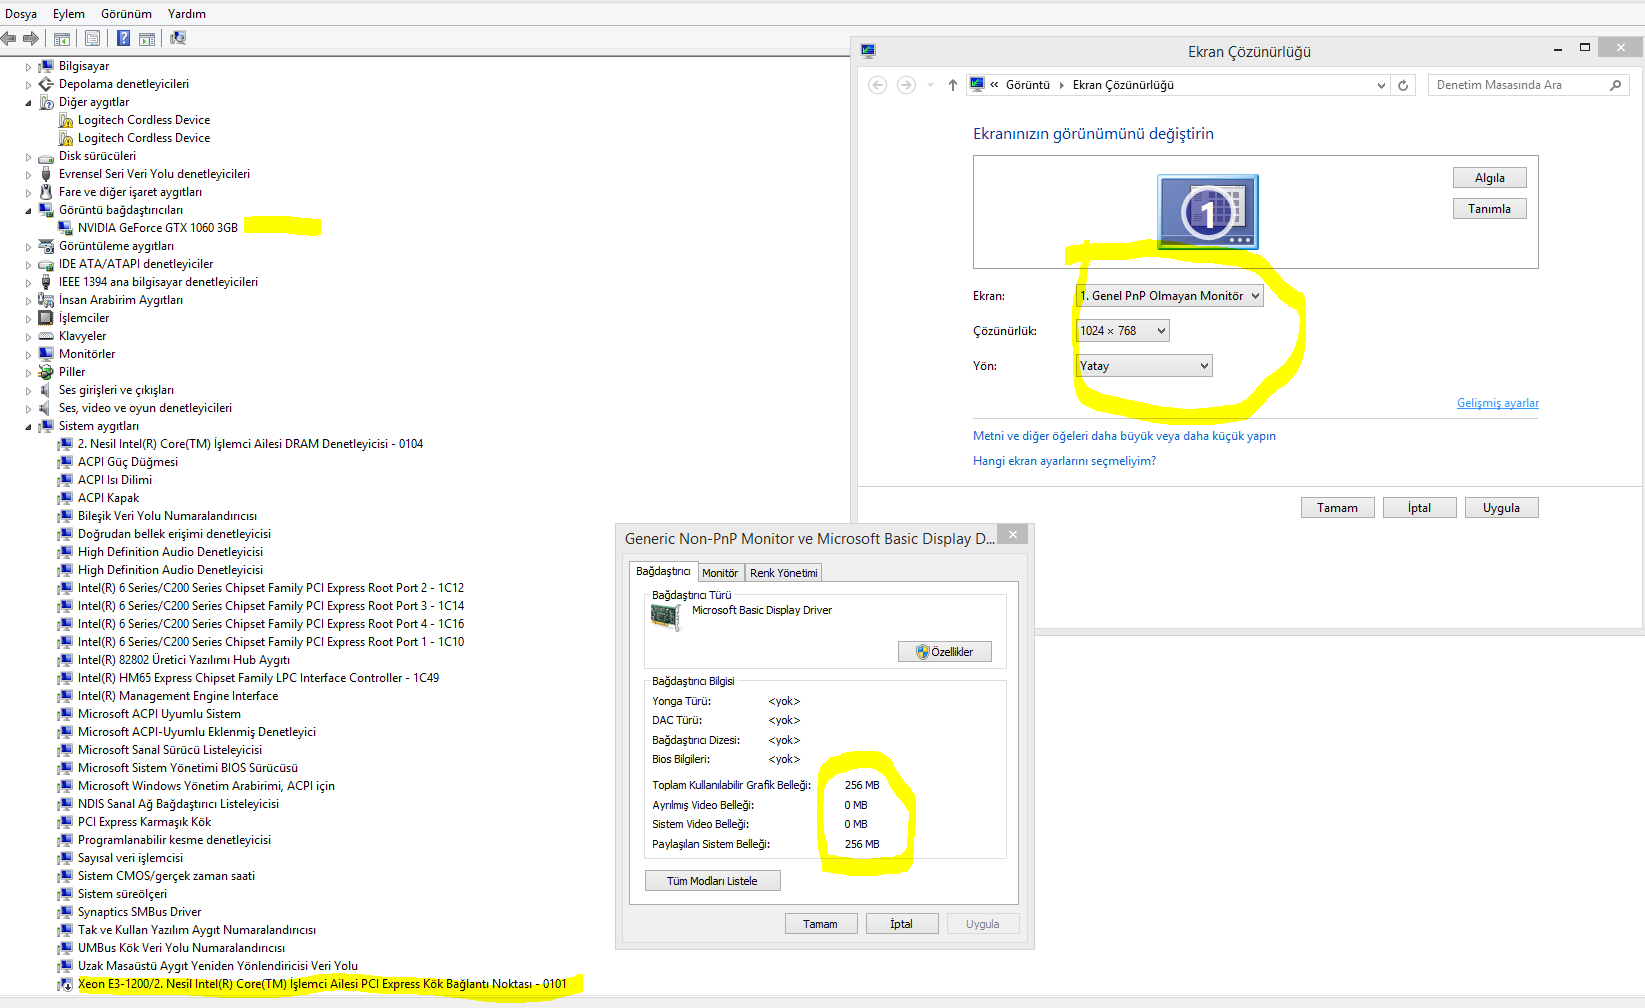Open the Yön dropdown showing Yatay
The height and width of the screenshot is (1008, 1645).
click(x=1144, y=366)
